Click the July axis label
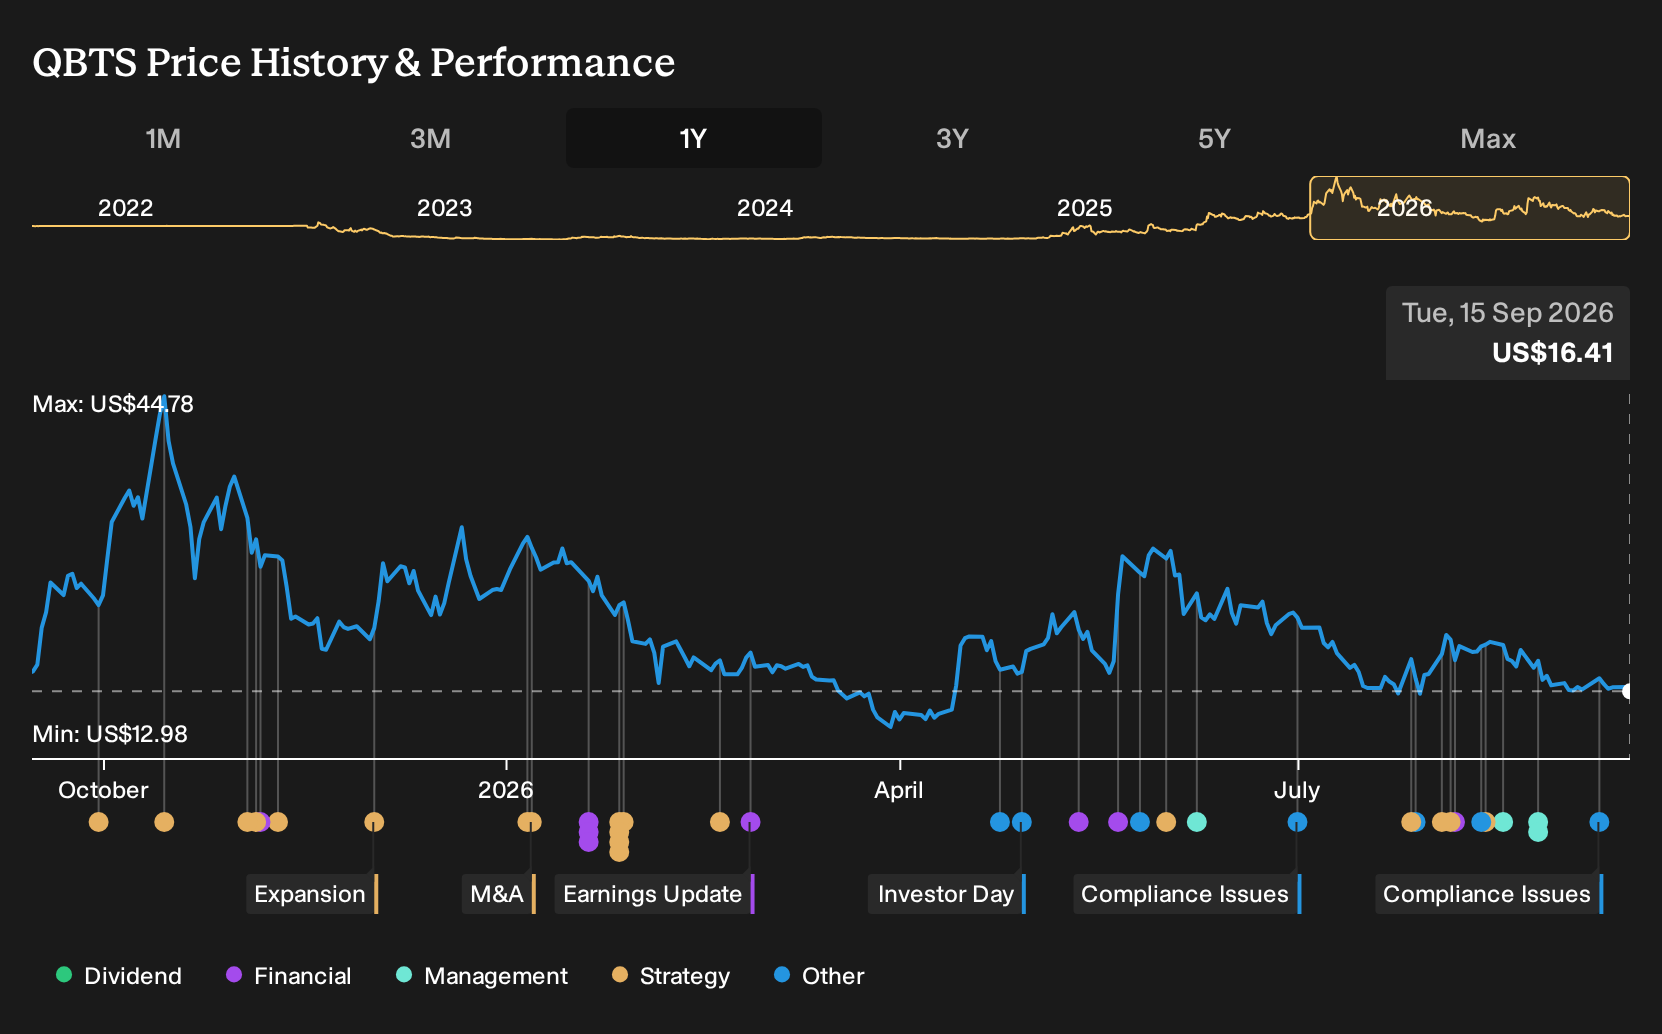1662x1034 pixels. (1297, 790)
